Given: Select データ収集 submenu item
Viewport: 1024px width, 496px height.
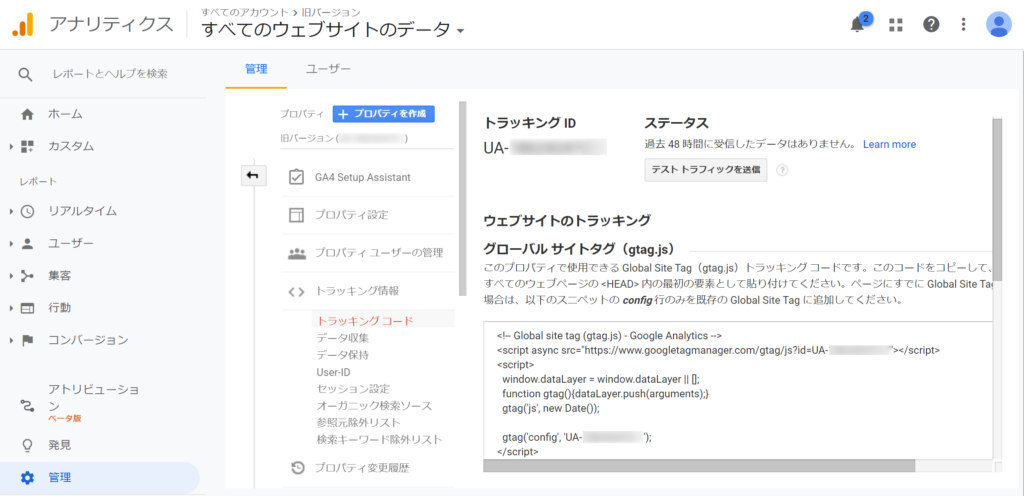Looking at the screenshot, I should coord(343,338).
